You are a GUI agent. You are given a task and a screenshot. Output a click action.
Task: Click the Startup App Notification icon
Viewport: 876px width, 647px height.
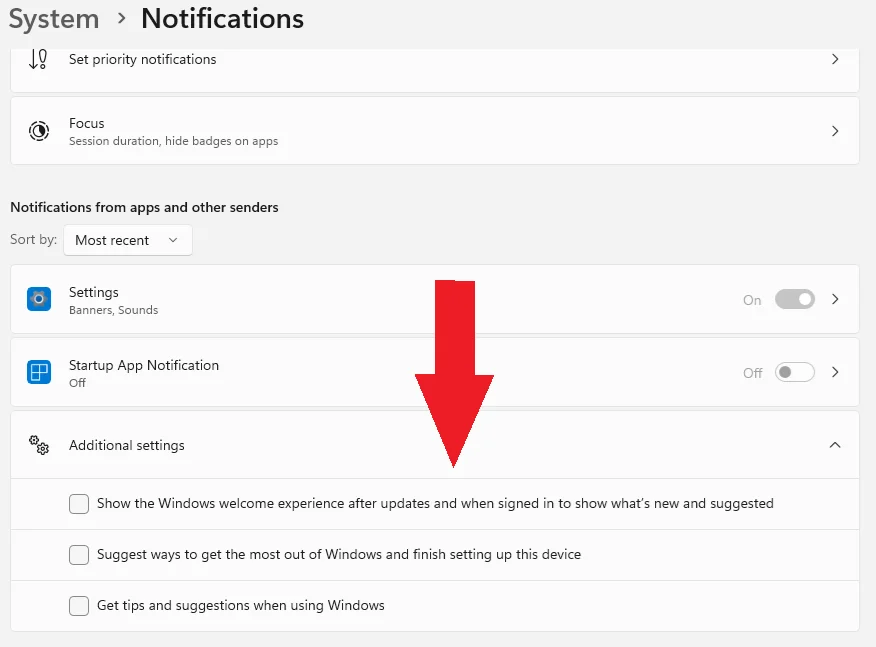click(39, 372)
